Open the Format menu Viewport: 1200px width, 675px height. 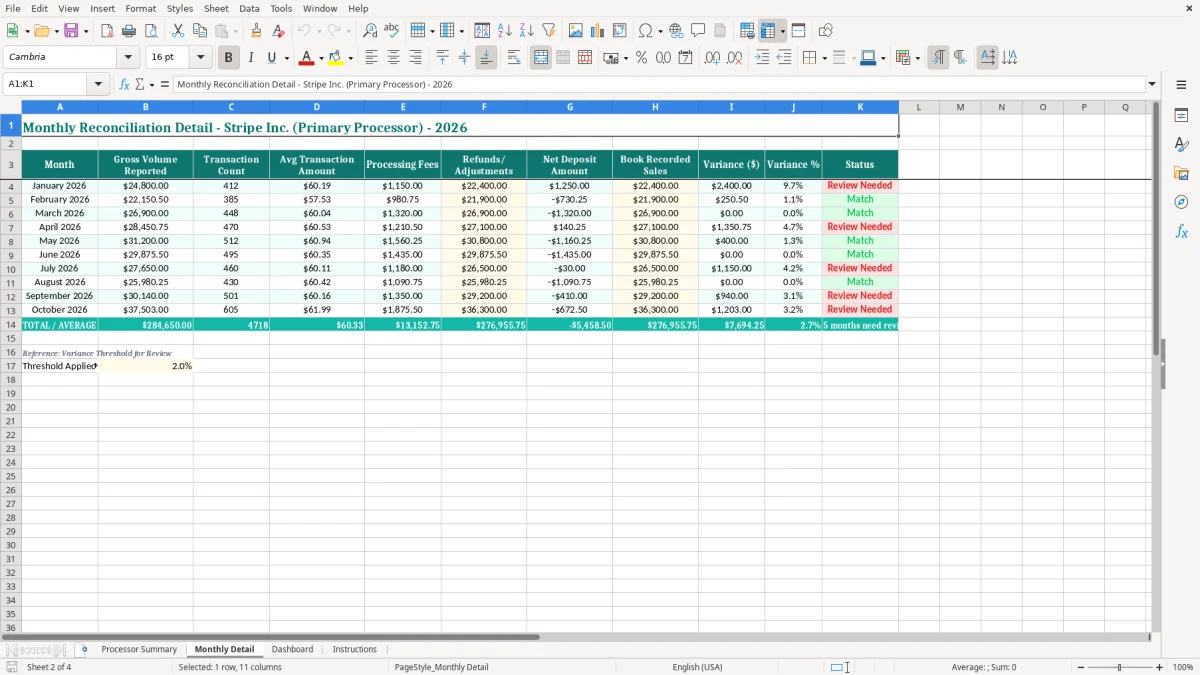coord(141,8)
